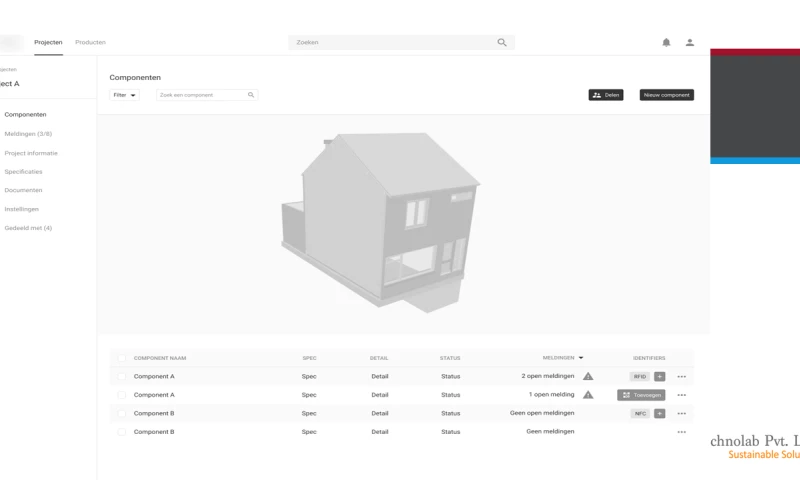Click Component A in 1 open melding row
This screenshot has width=800, height=480.
[154, 395]
